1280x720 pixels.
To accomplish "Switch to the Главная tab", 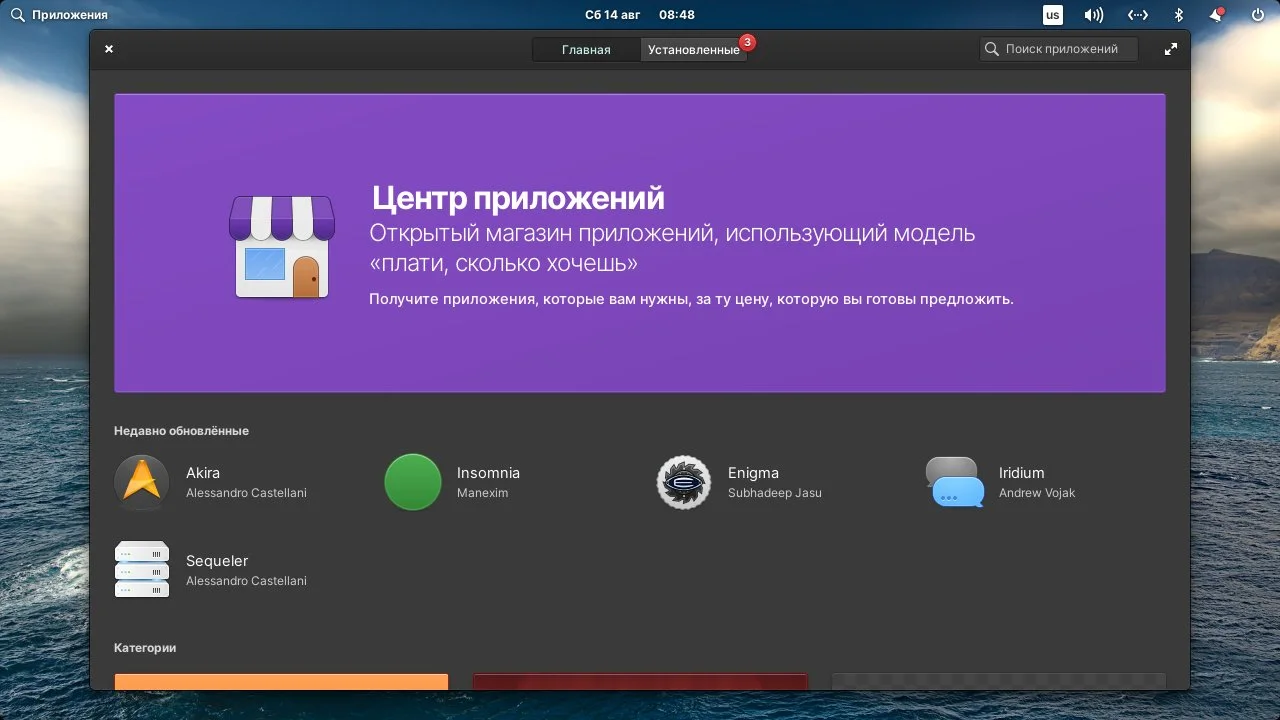I will click(587, 48).
